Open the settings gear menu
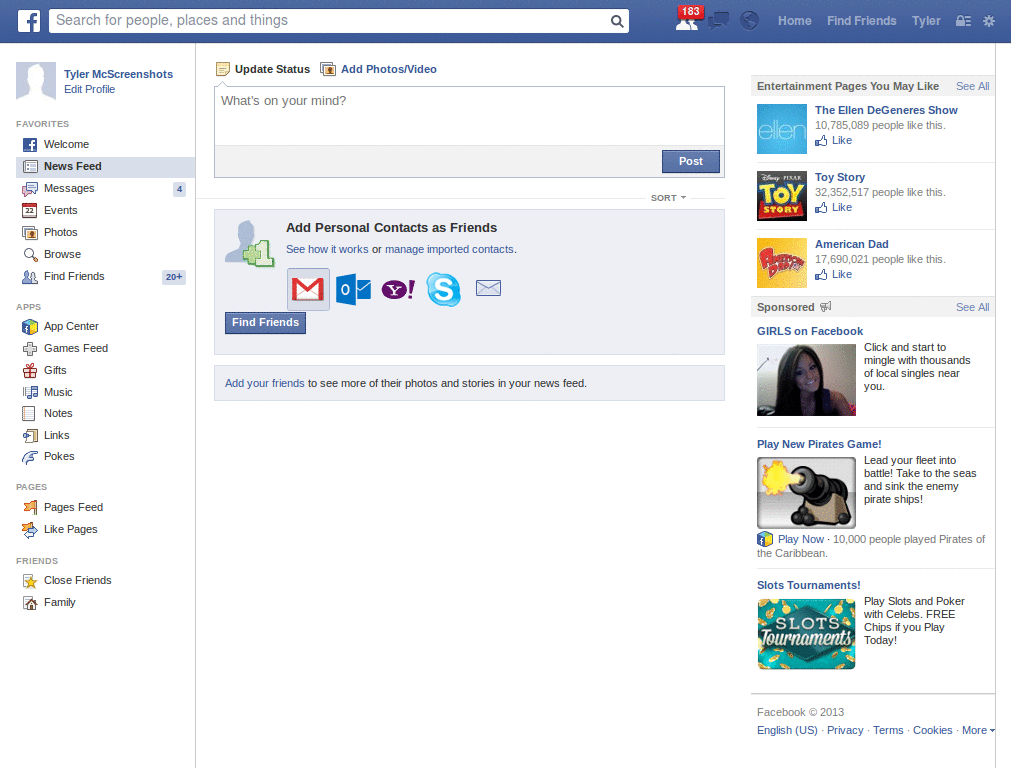The image size is (1024, 768). click(x=989, y=21)
